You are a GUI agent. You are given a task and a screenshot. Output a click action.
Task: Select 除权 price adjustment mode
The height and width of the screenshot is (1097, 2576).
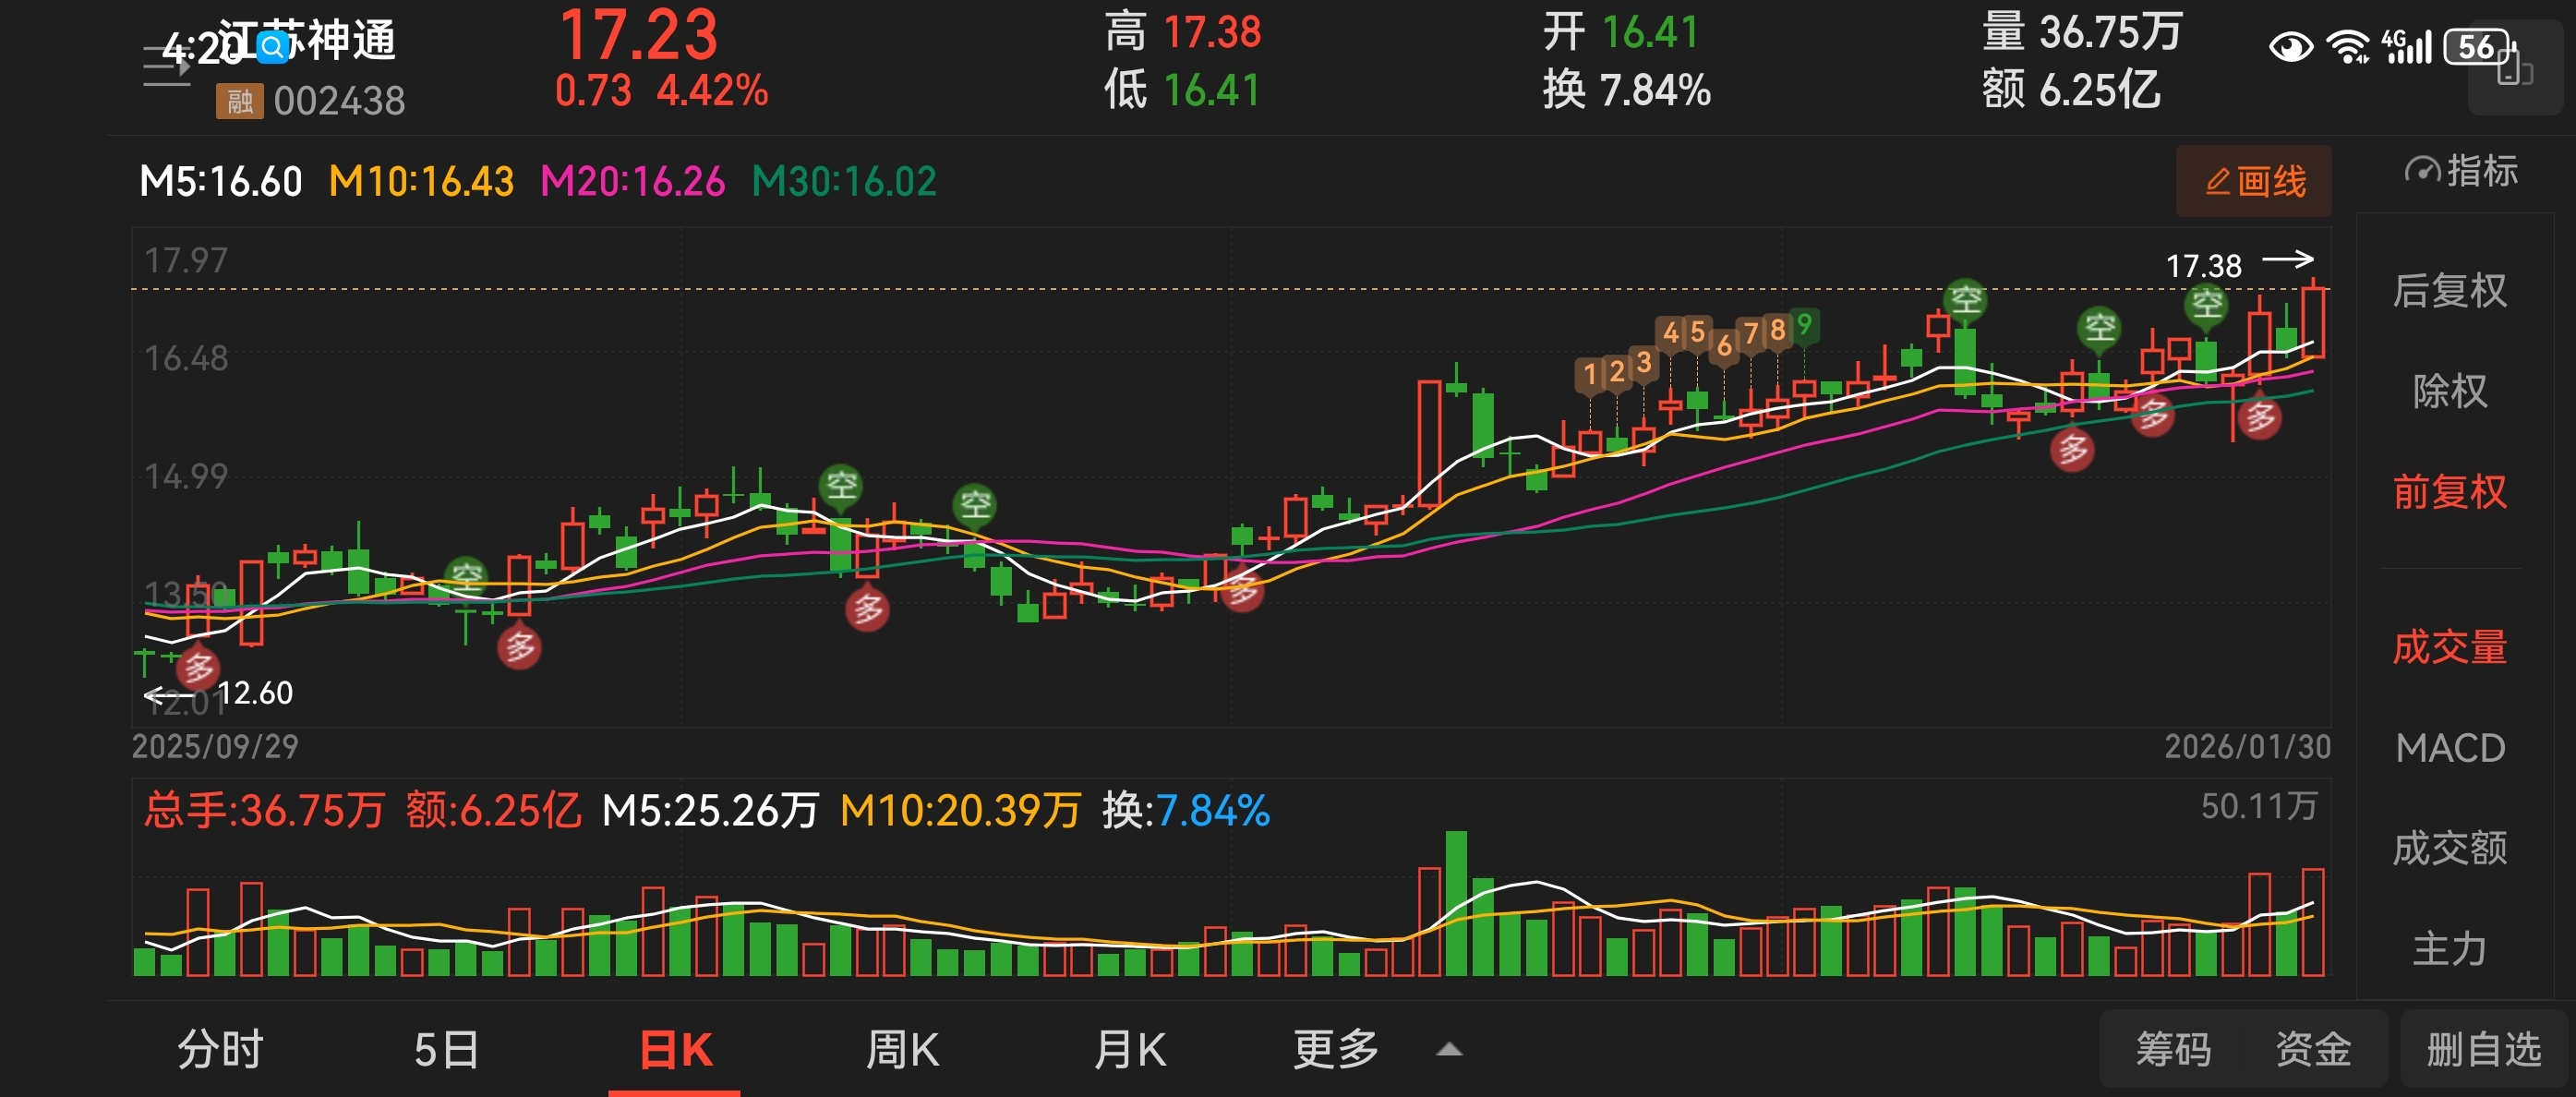tap(2449, 391)
